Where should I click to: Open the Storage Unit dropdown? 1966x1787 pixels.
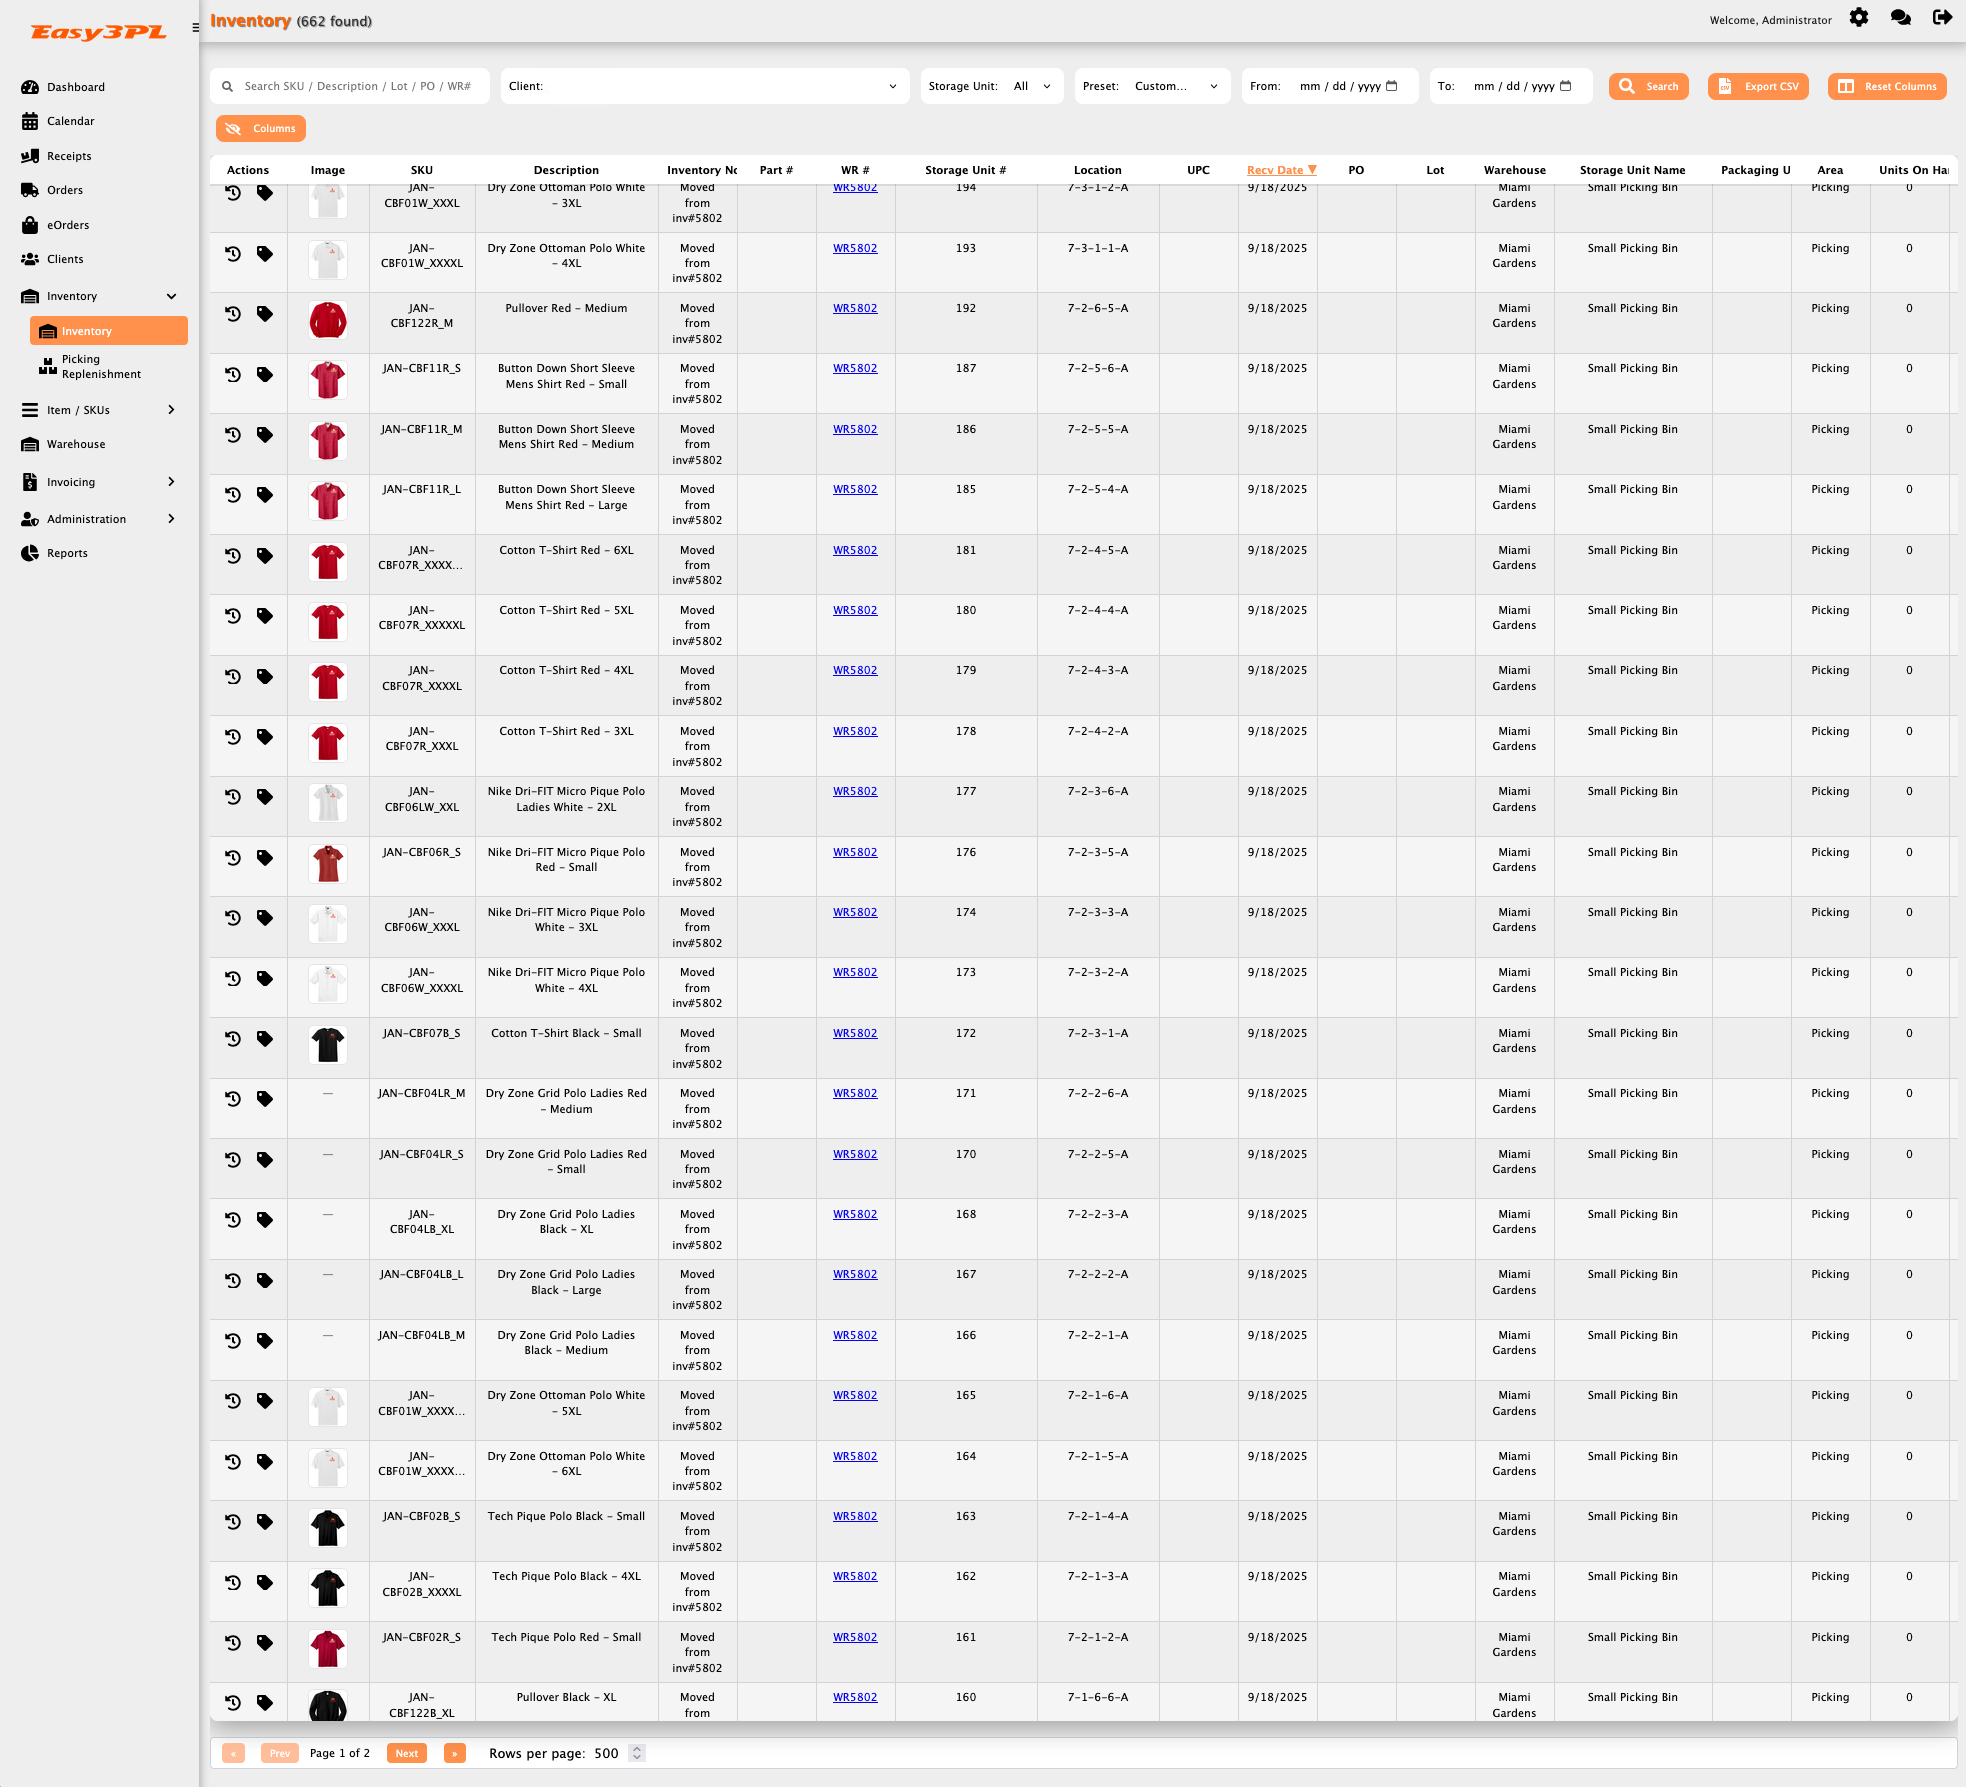point(1045,86)
